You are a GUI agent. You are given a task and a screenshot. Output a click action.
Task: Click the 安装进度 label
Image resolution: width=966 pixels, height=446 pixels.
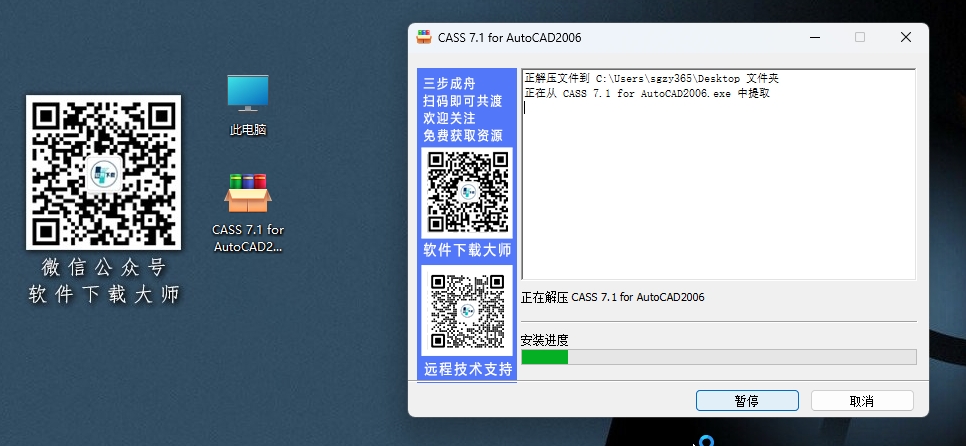pyautogui.click(x=545, y=340)
